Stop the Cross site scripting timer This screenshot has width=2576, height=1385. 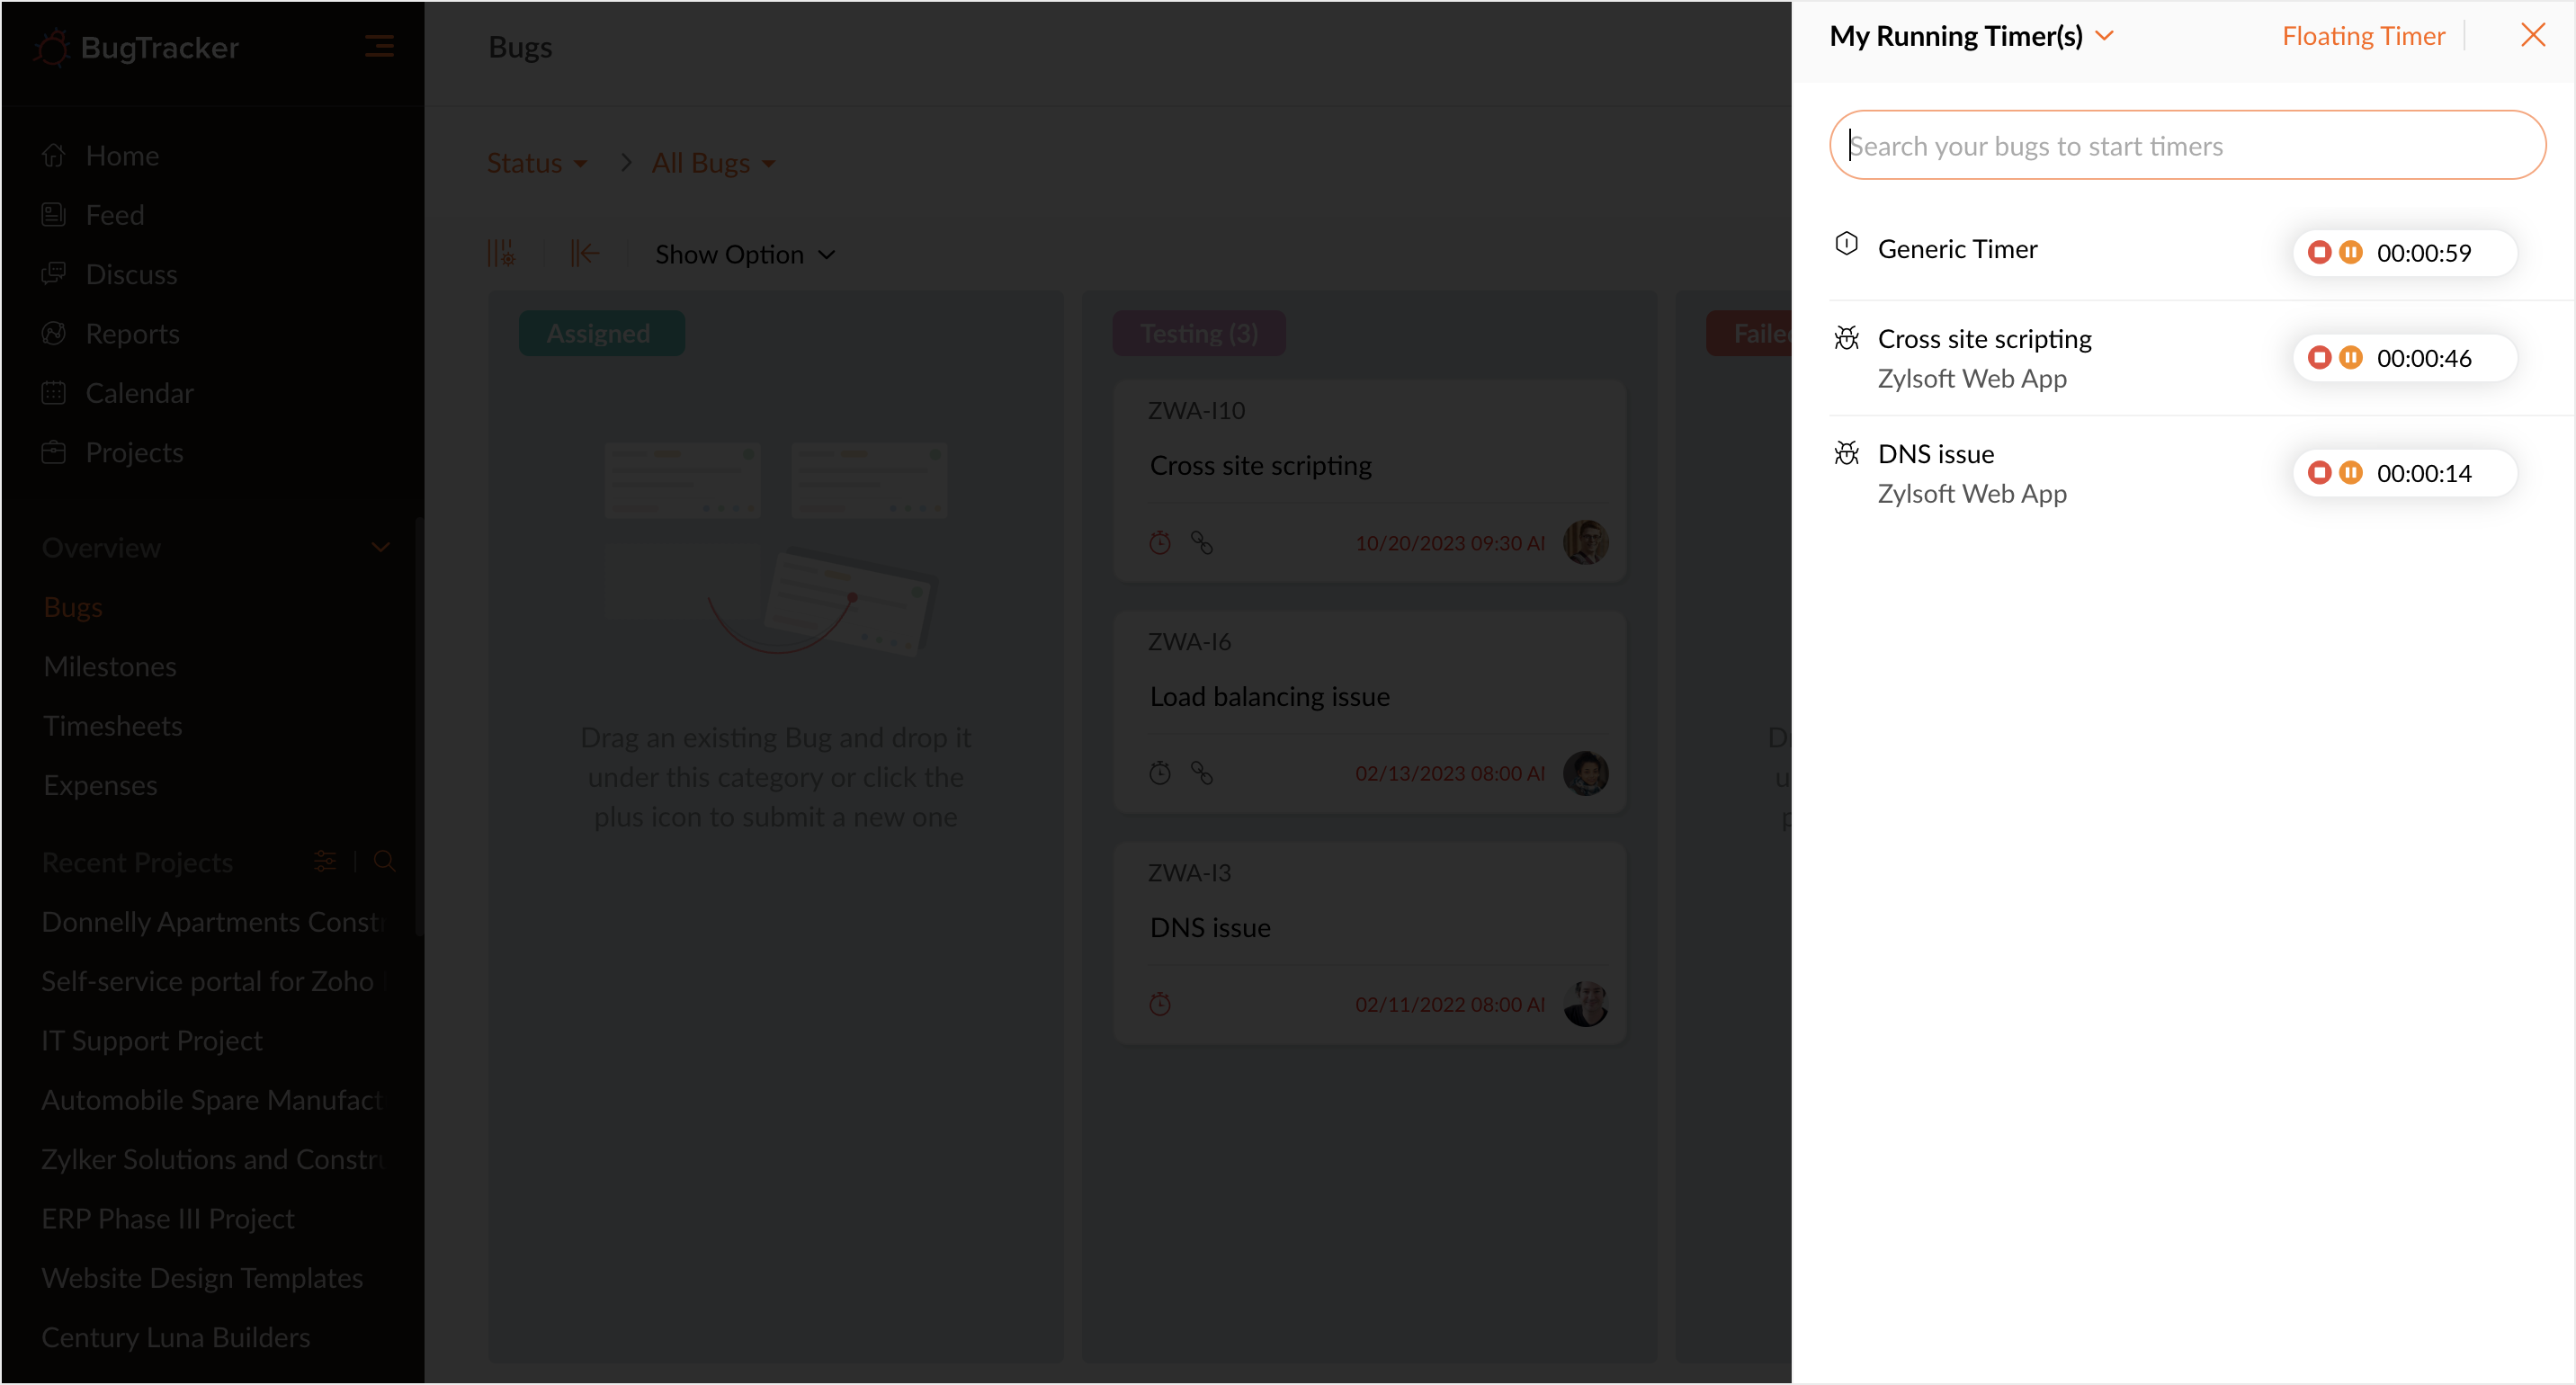[2319, 357]
